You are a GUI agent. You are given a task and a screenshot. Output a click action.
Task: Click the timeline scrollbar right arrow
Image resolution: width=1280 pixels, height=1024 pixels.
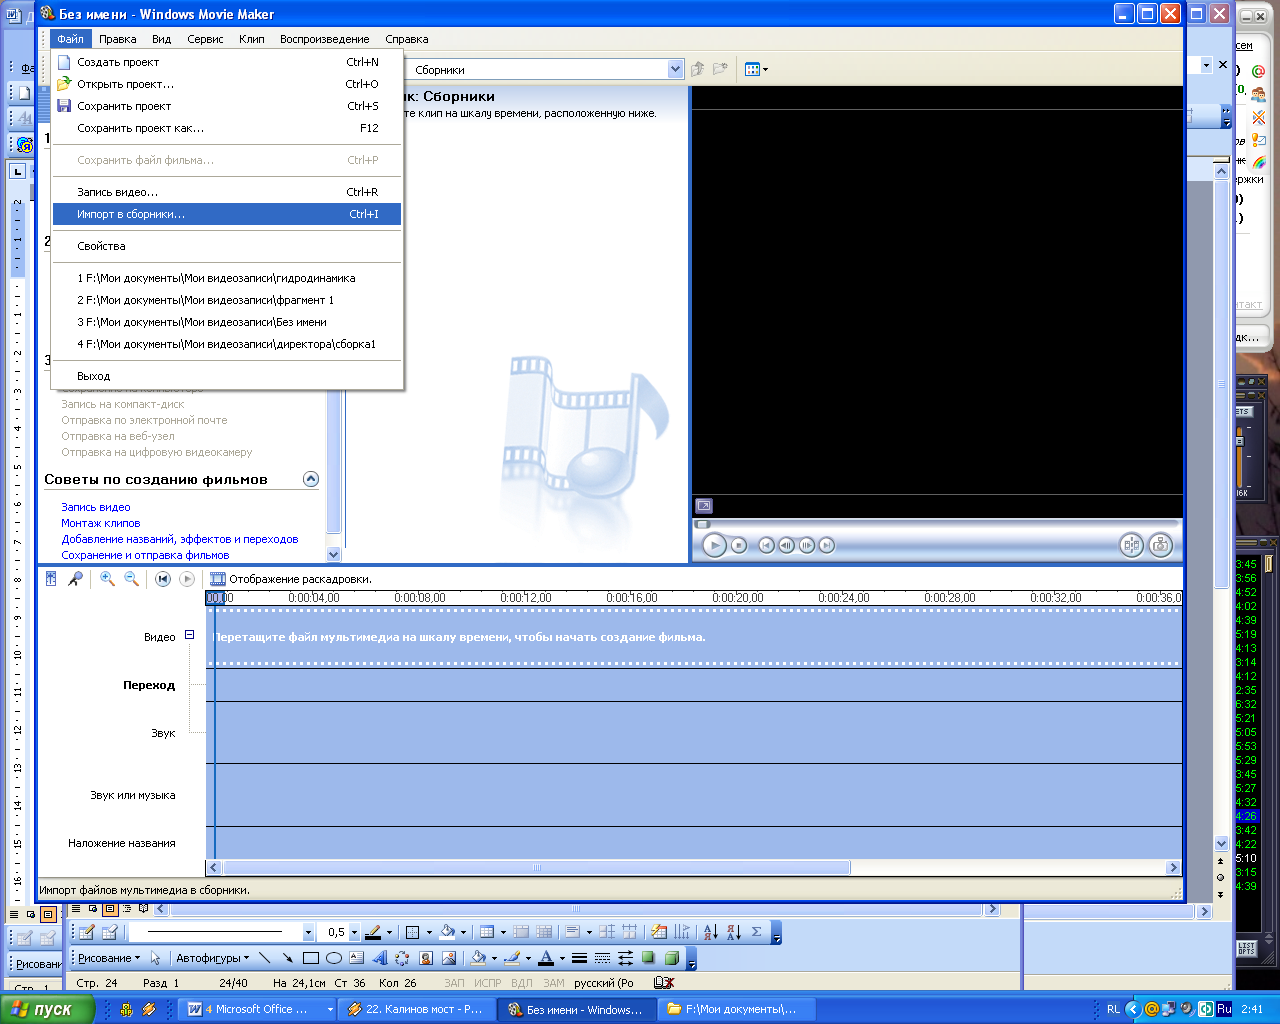[x=1174, y=868]
